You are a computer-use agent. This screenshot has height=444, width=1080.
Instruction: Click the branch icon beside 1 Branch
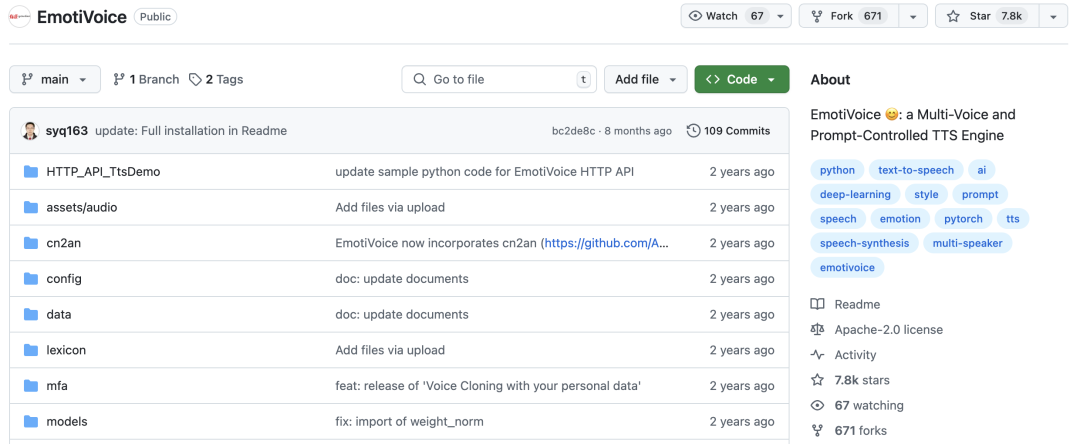[119, 79]
